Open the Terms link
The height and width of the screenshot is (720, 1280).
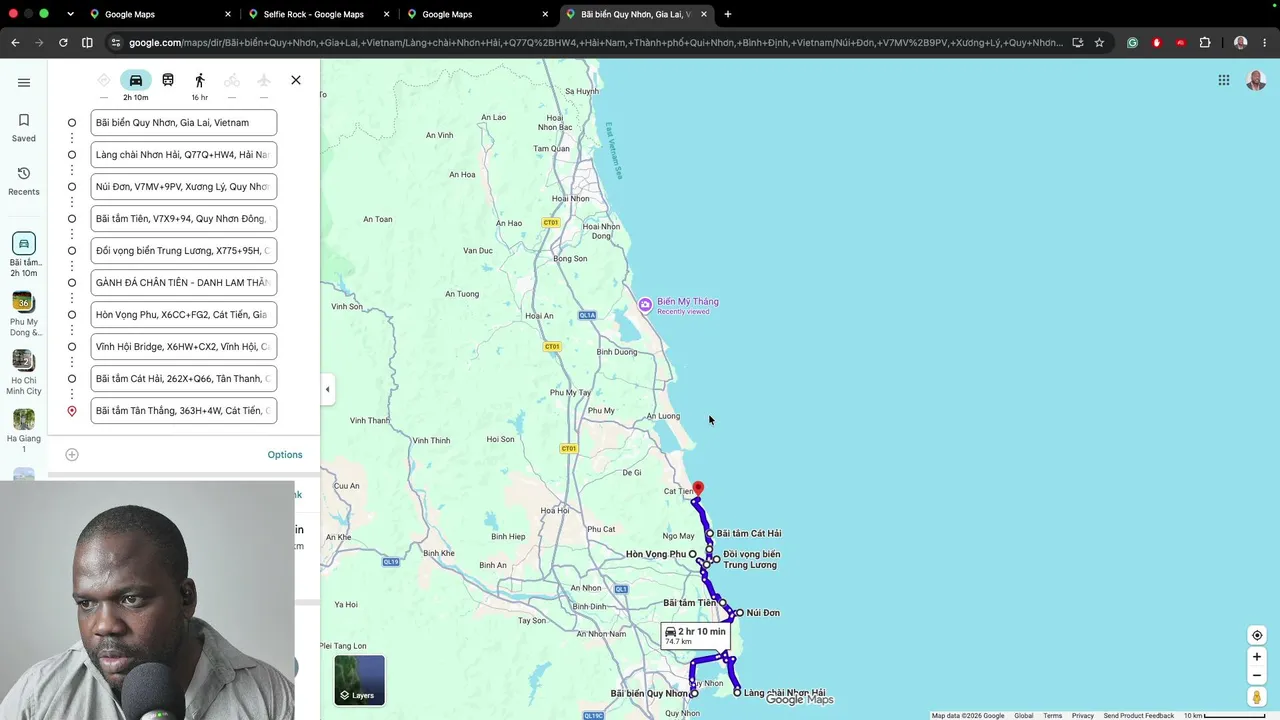point(1052,715)
